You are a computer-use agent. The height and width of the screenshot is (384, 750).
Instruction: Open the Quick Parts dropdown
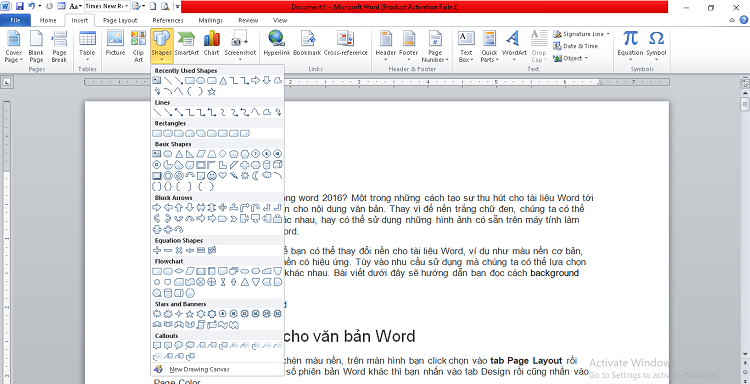tap(489, 46)
